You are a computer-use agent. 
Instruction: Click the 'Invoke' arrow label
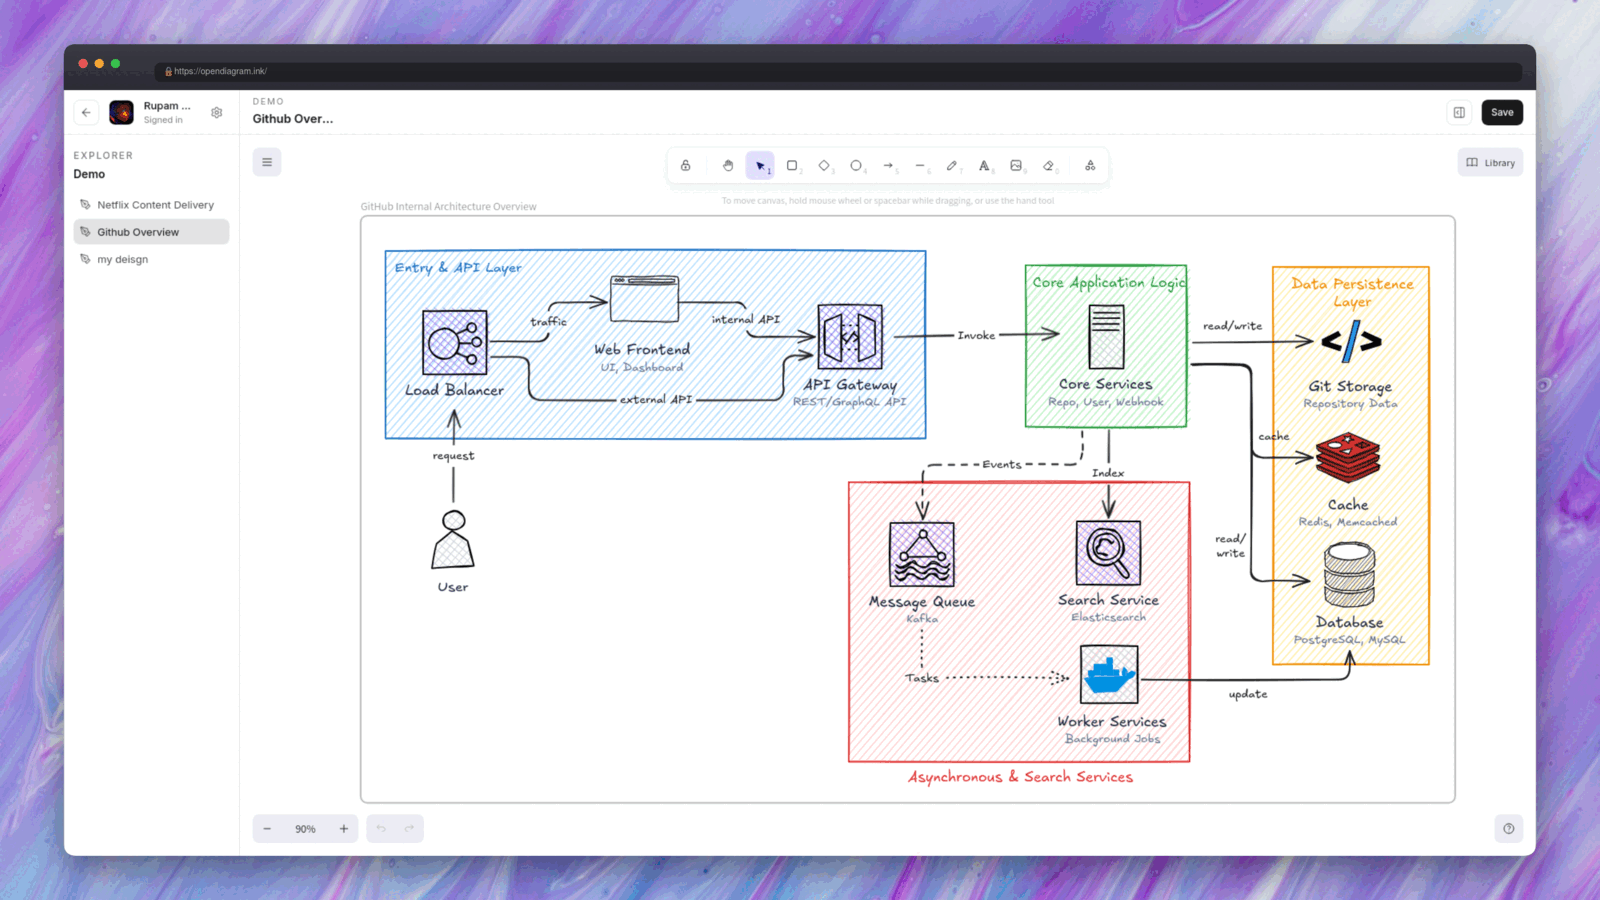(976, 336)
